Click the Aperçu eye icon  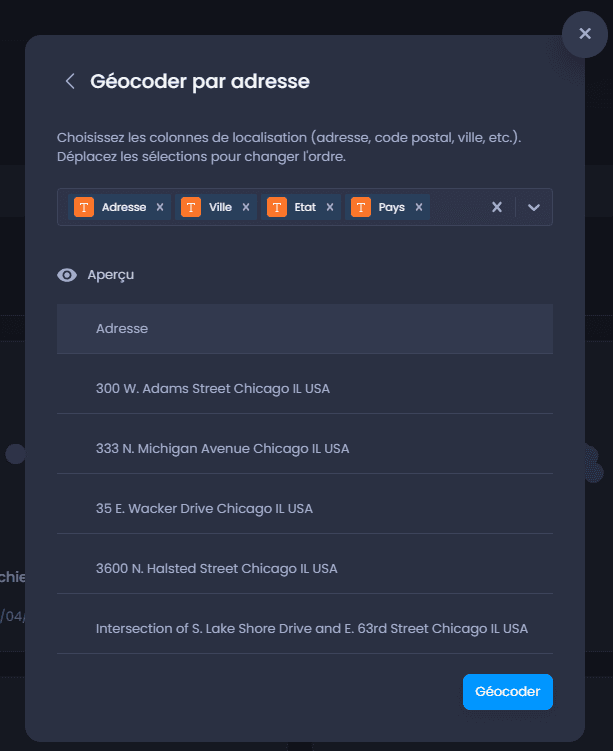click(67, 275)
